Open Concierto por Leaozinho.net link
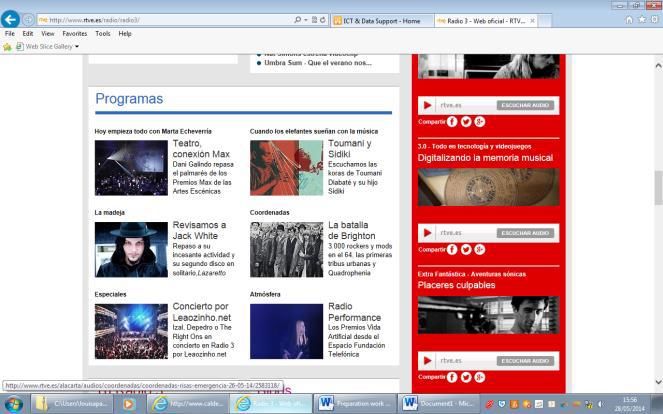 pos(202,312)
